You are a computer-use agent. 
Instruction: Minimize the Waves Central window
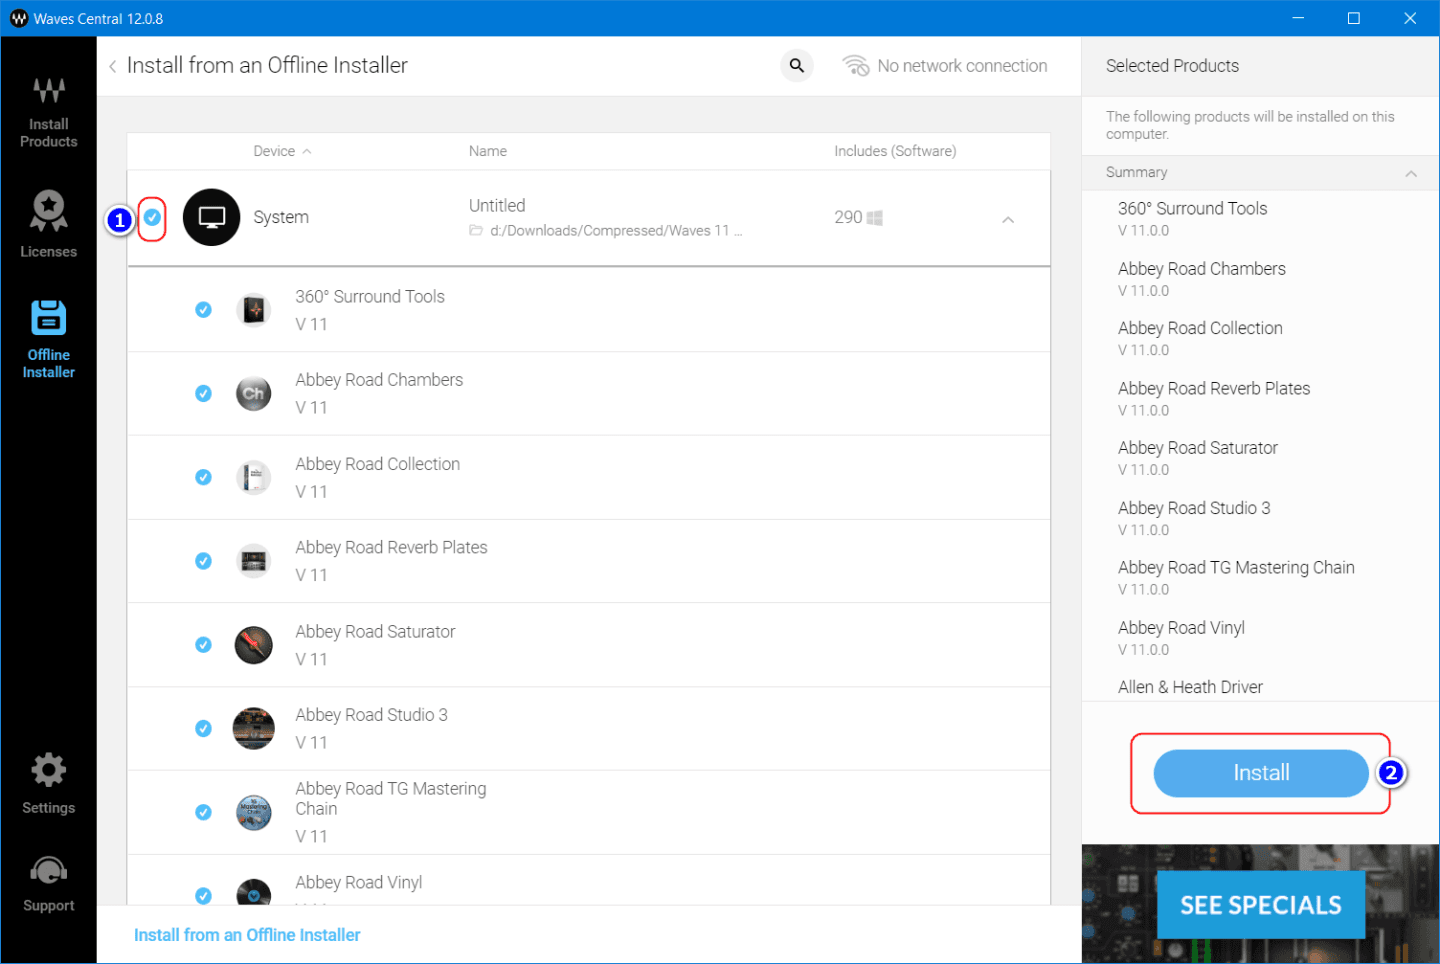(x=1298, y=18)
